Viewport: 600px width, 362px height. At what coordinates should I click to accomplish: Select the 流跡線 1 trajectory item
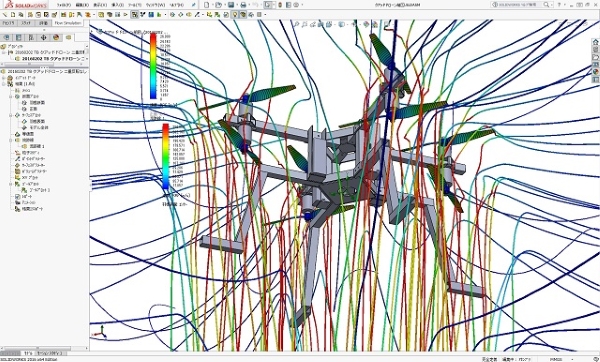tap(37, 146)
